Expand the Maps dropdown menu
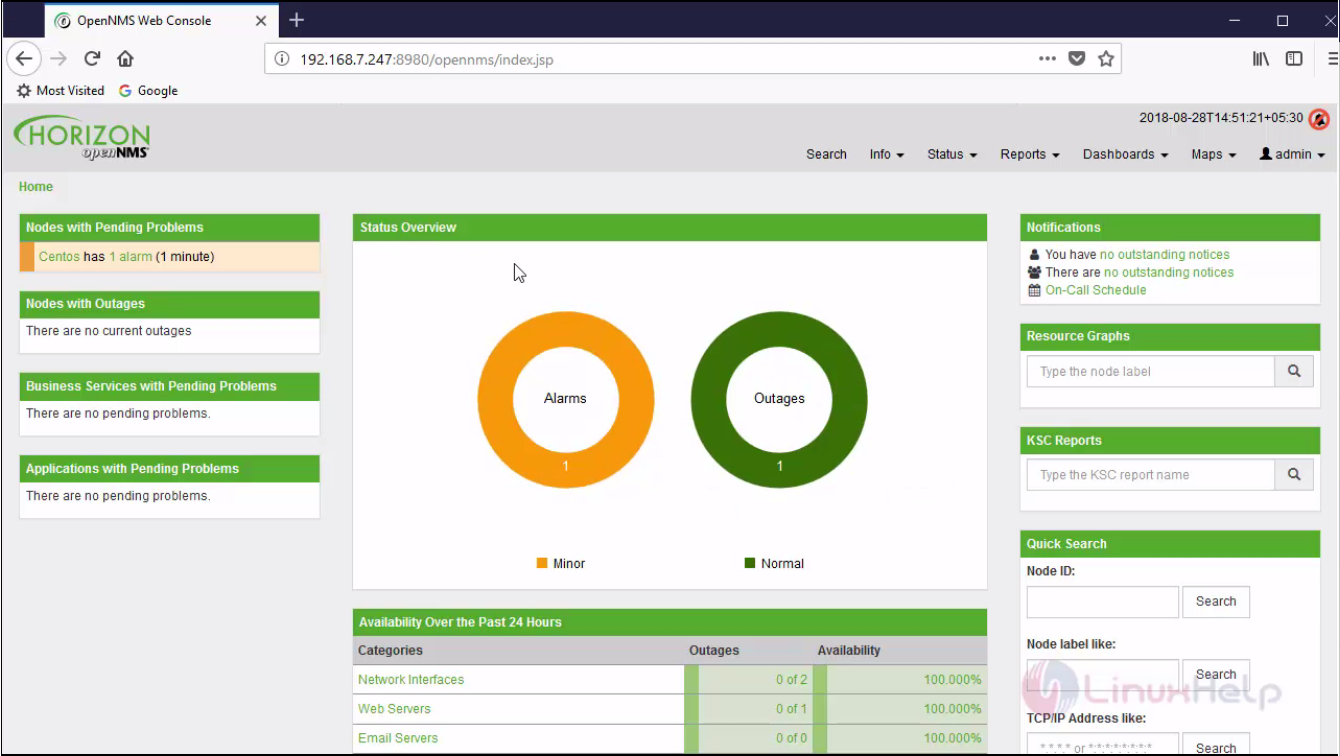This screenshot has height=756, width=1340. [x=1214, y=154]
